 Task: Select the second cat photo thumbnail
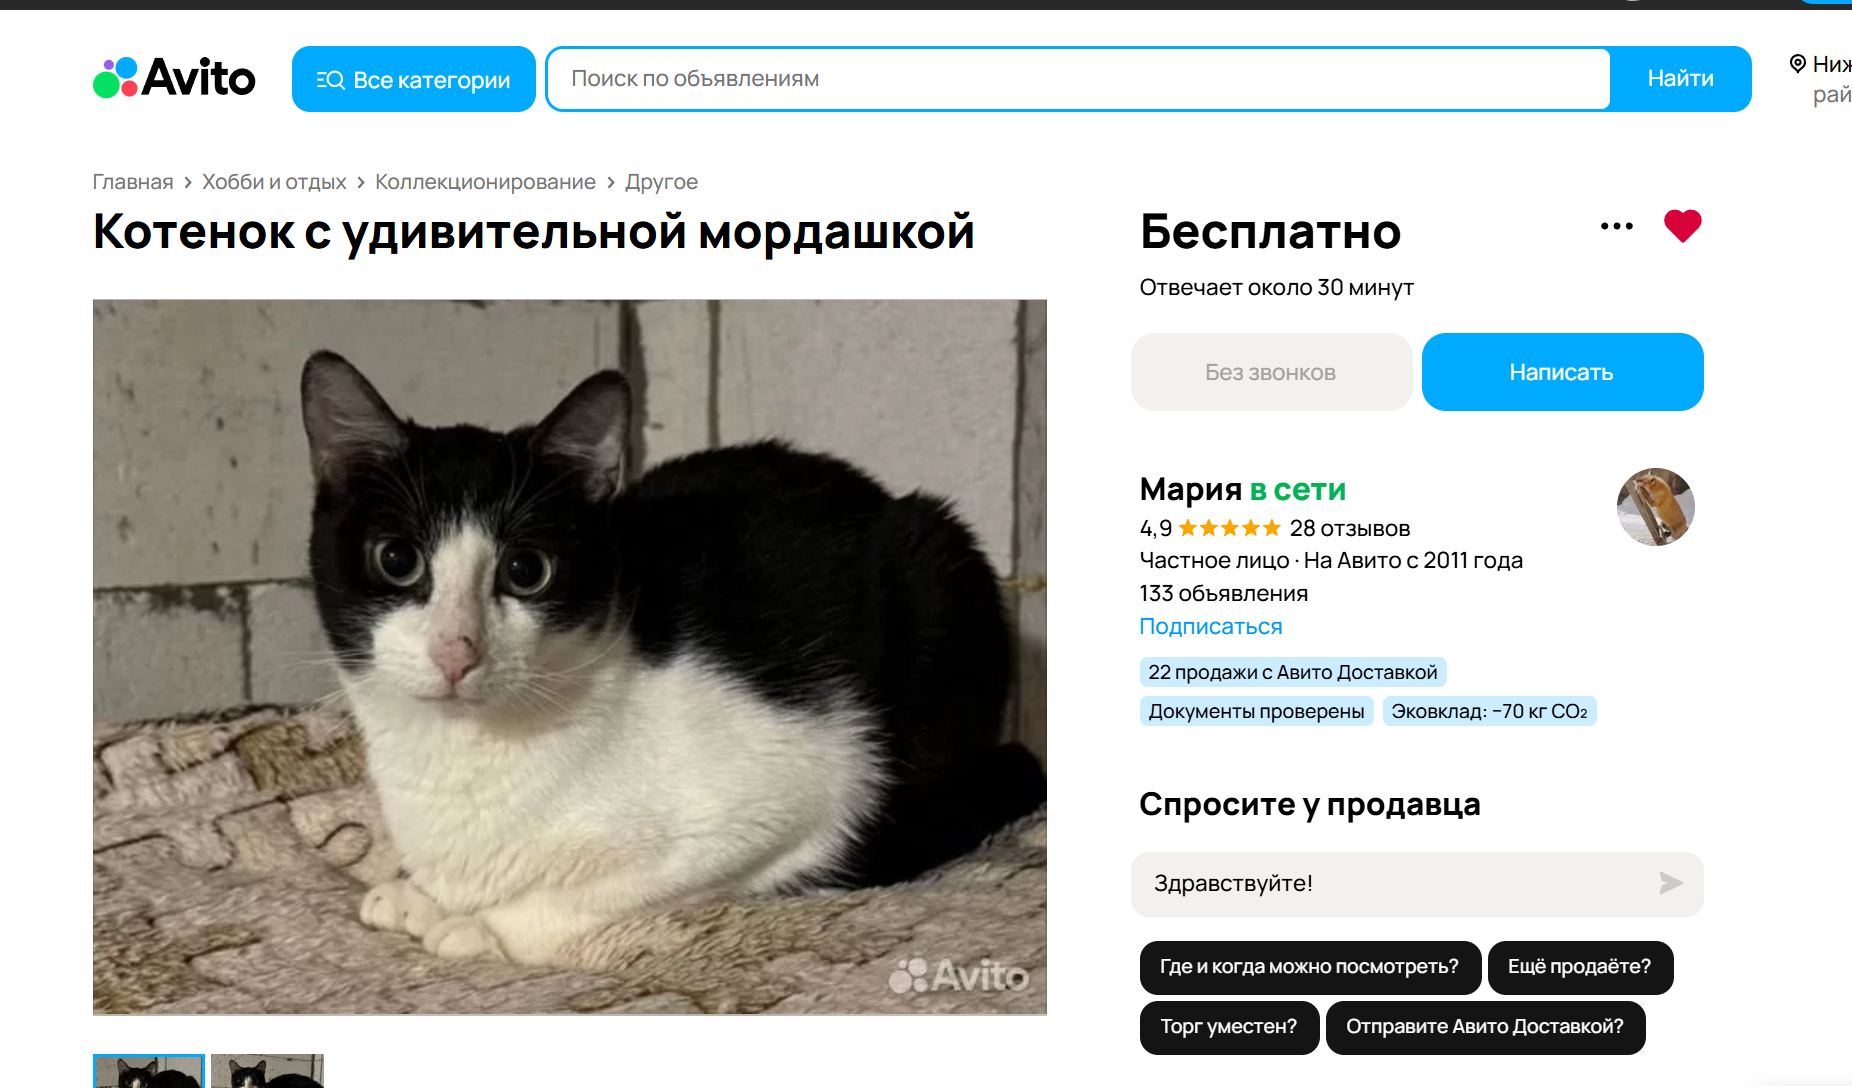(267, 1071)
